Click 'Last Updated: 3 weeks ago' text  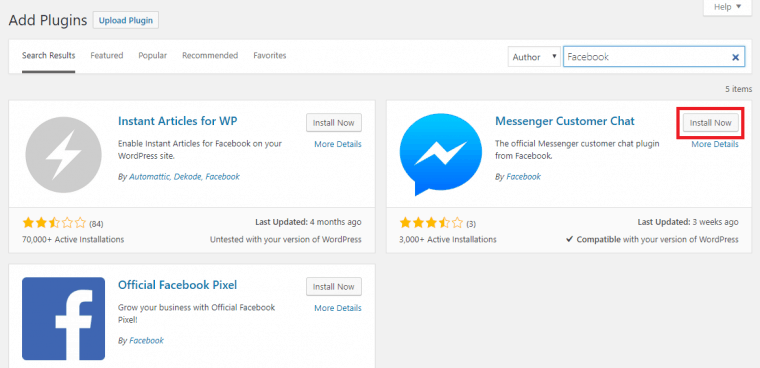coord(688,222)
